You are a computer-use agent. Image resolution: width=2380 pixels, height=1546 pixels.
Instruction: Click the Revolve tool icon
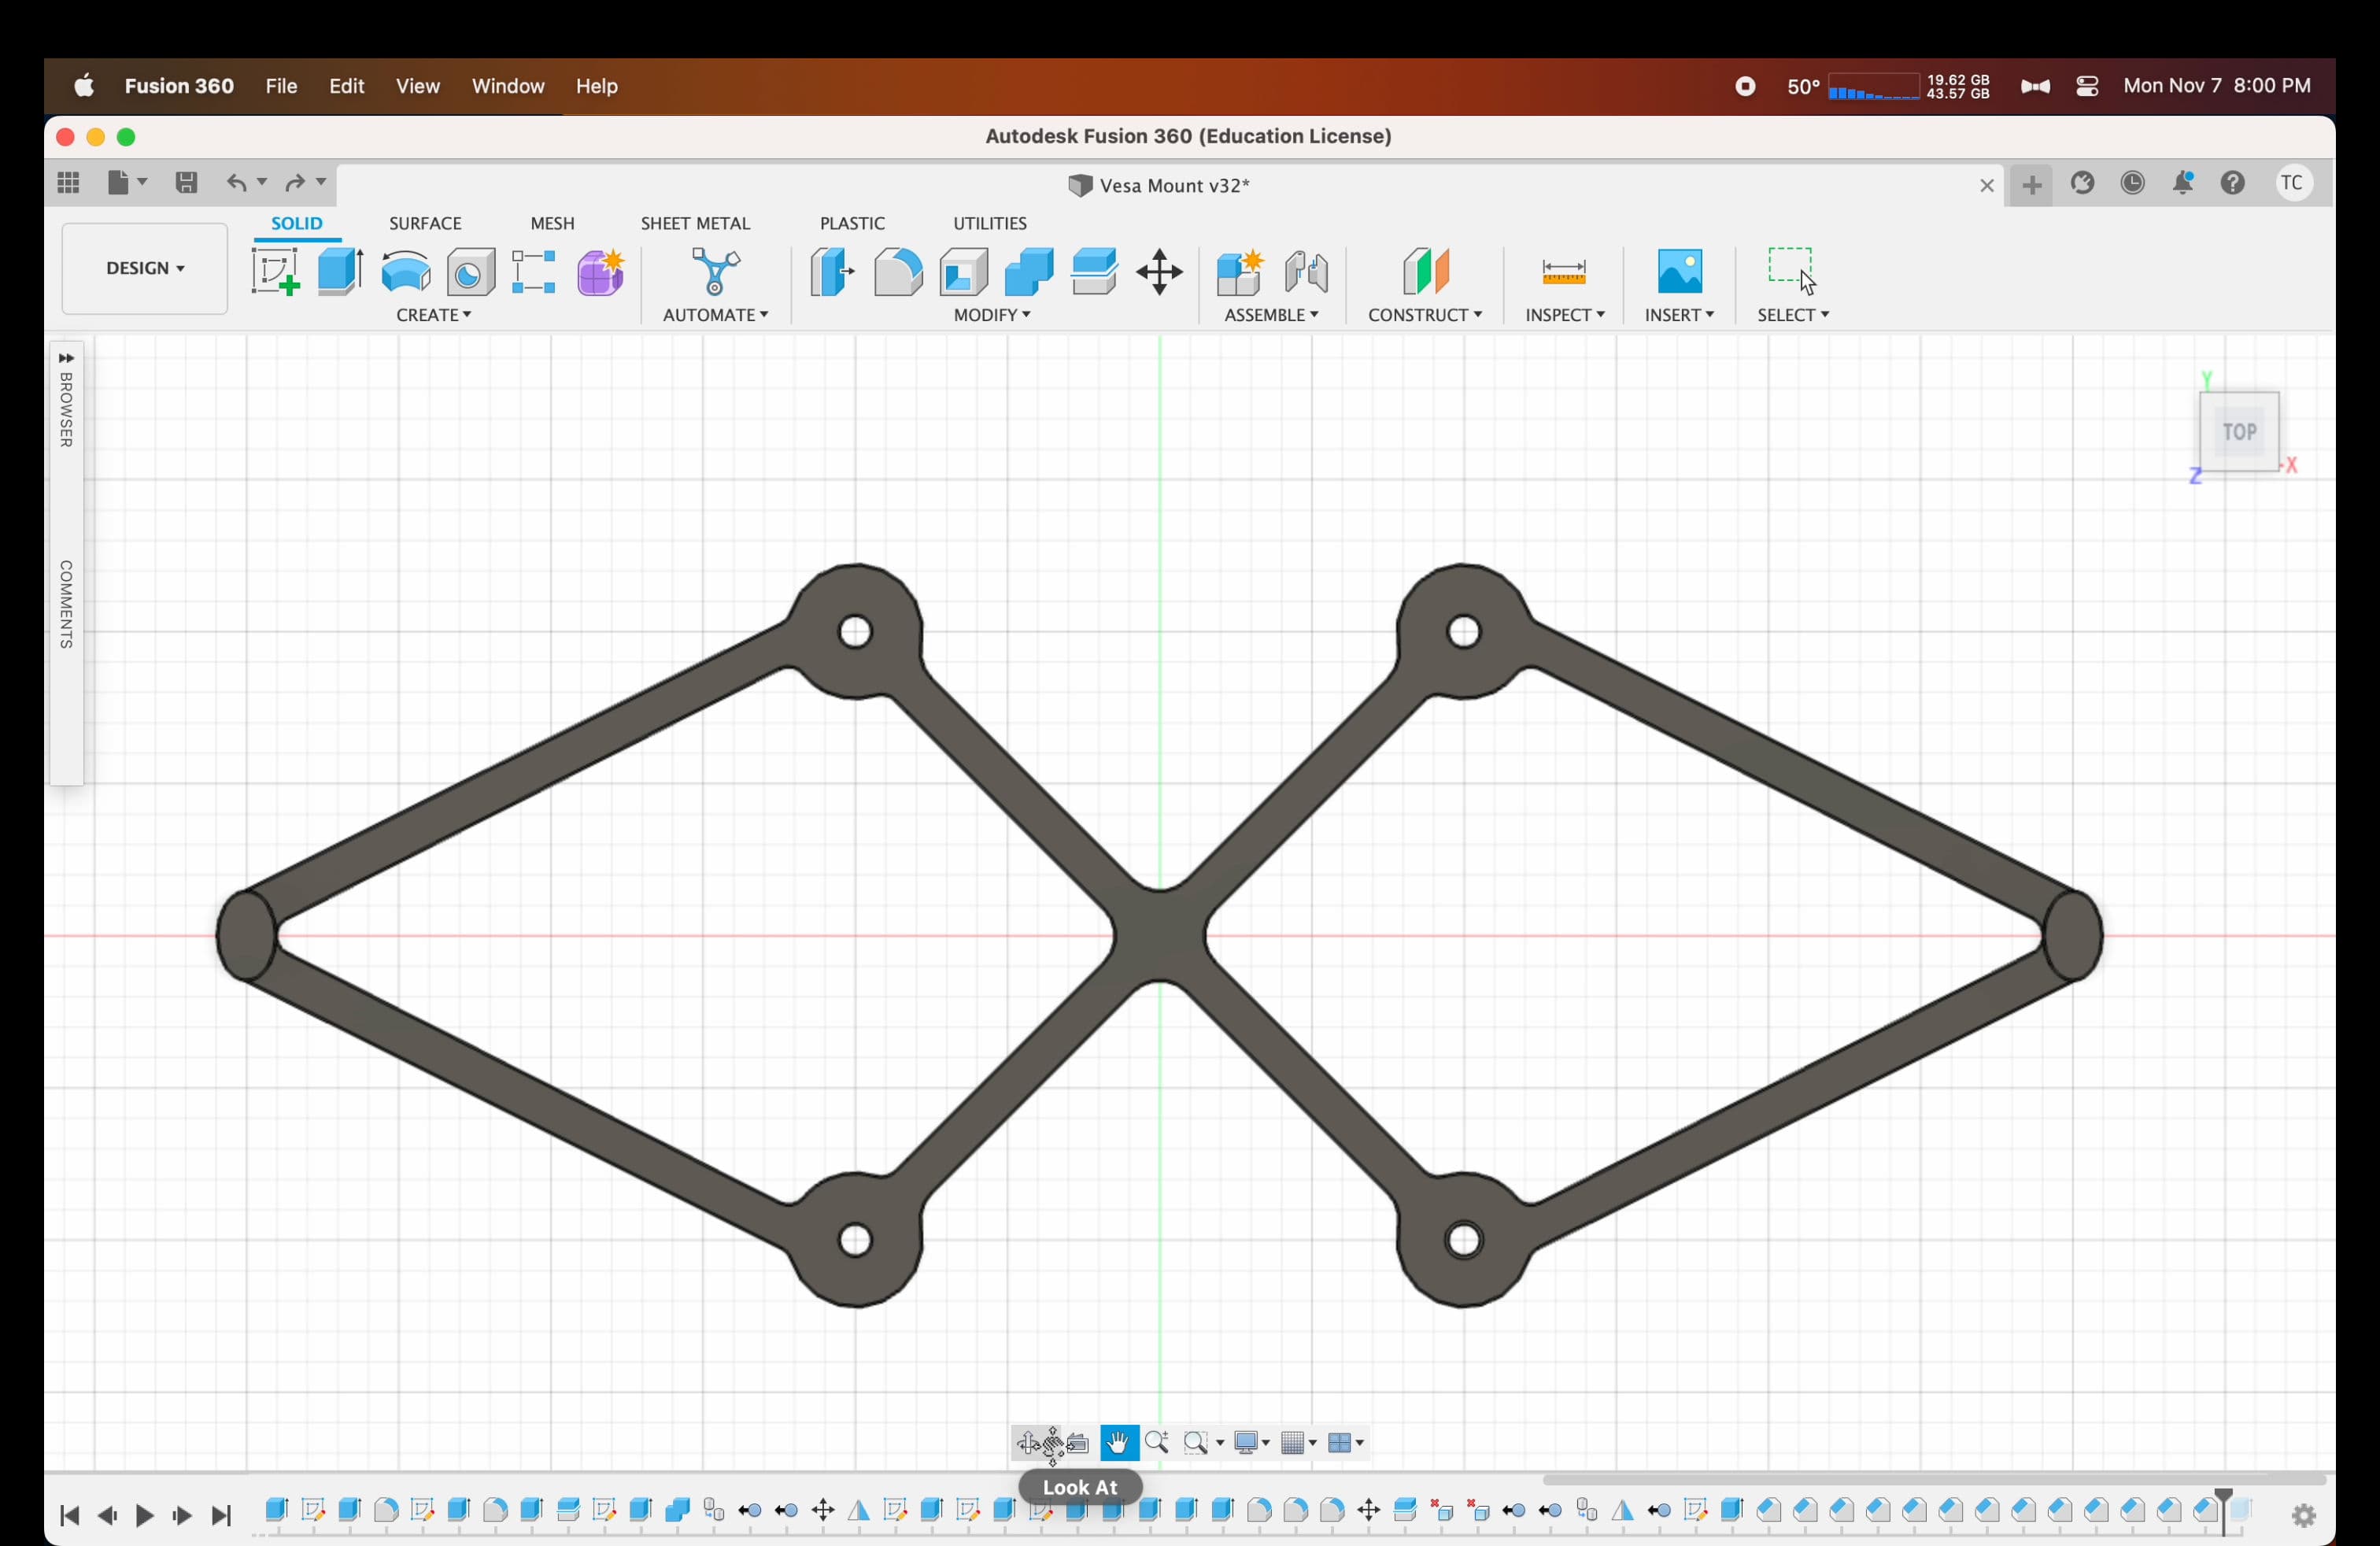tap(406, 272)
